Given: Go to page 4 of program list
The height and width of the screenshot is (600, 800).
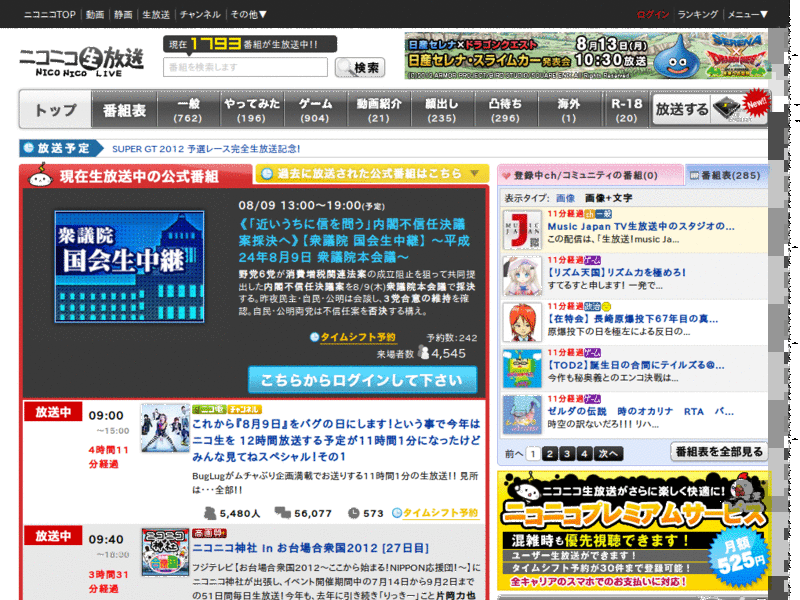Looking at the screenshot, I should tap(584, 454).
